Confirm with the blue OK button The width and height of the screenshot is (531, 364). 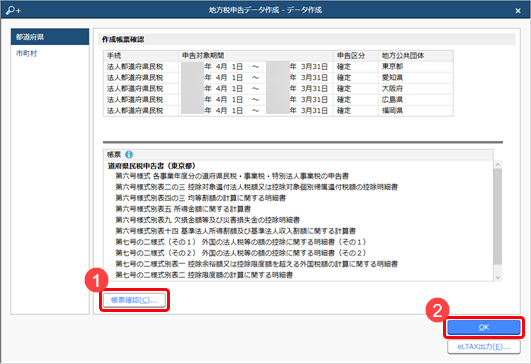pyautogui.click(x=484, y=327)
